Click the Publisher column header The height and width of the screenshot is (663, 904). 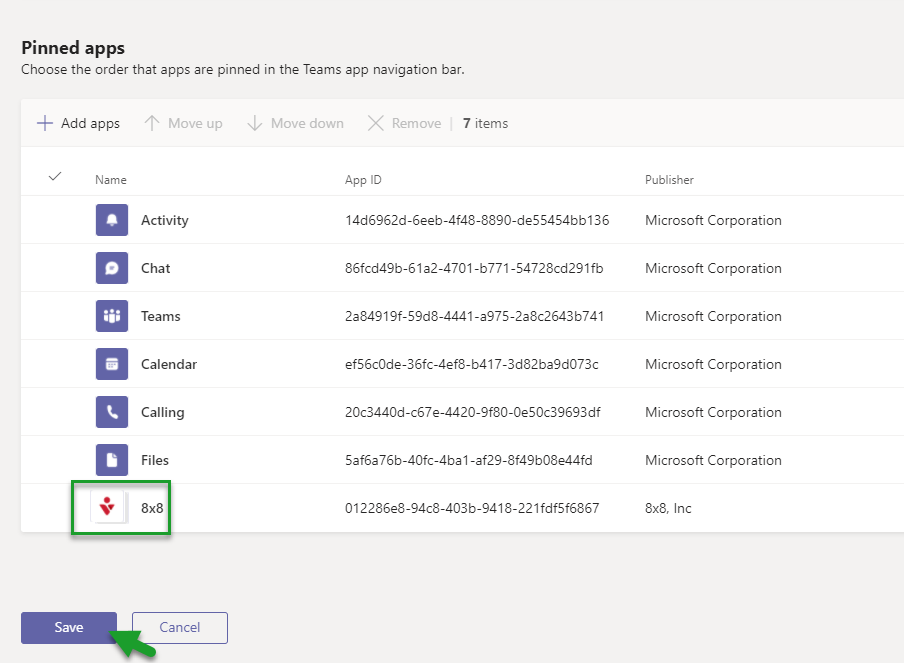click(x=669, y=180)
